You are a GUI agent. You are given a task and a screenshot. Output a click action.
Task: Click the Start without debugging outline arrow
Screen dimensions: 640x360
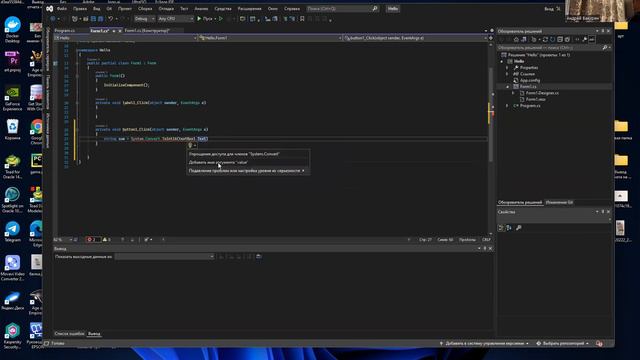pos(221,19)
